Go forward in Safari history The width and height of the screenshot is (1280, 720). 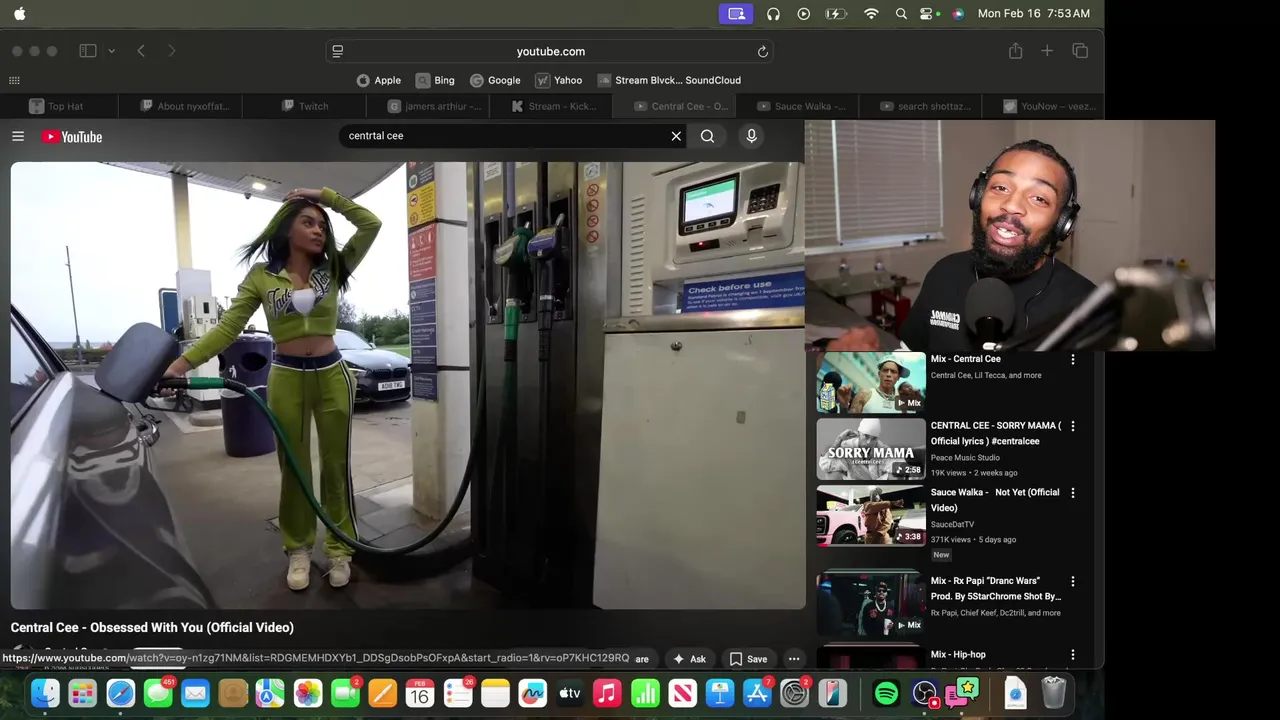coord(171,51)
